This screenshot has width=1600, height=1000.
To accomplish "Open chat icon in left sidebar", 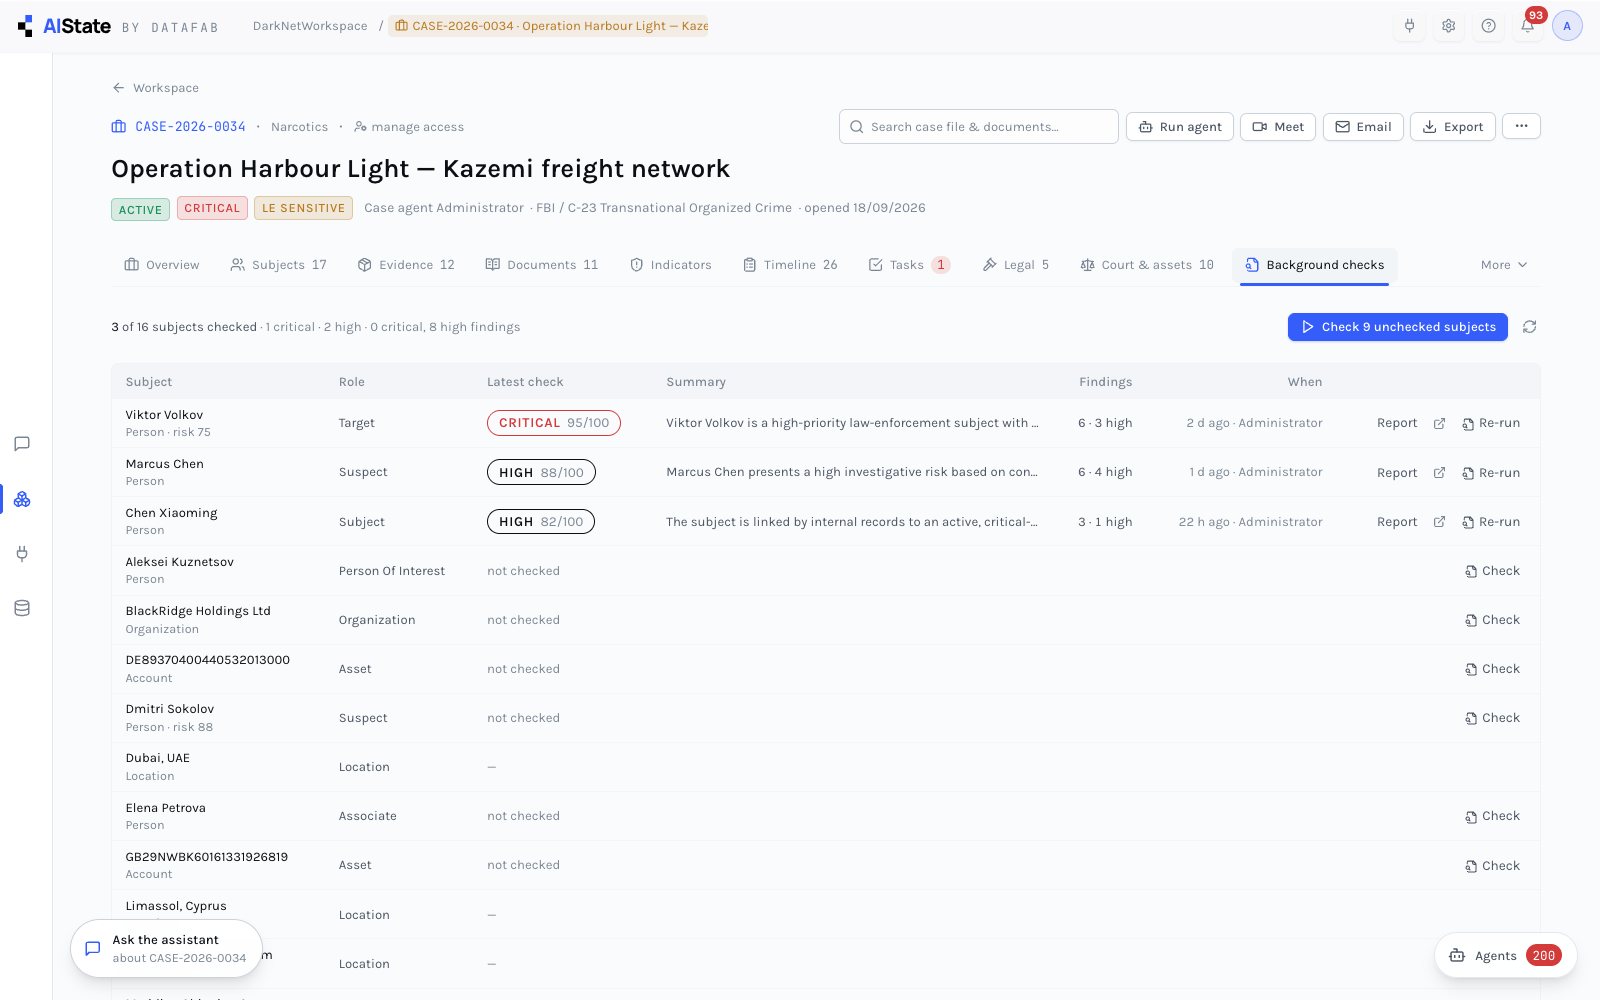I will (x=22, y=444).
